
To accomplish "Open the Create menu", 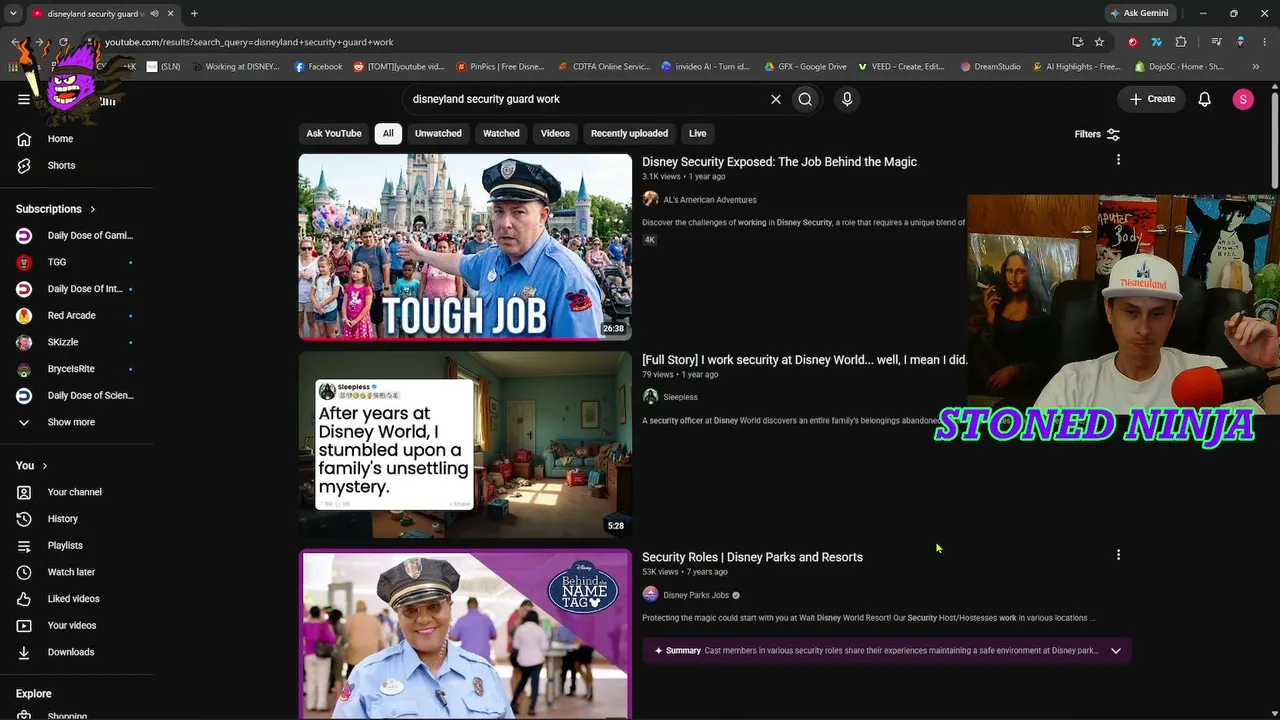I will (1152, 99).
